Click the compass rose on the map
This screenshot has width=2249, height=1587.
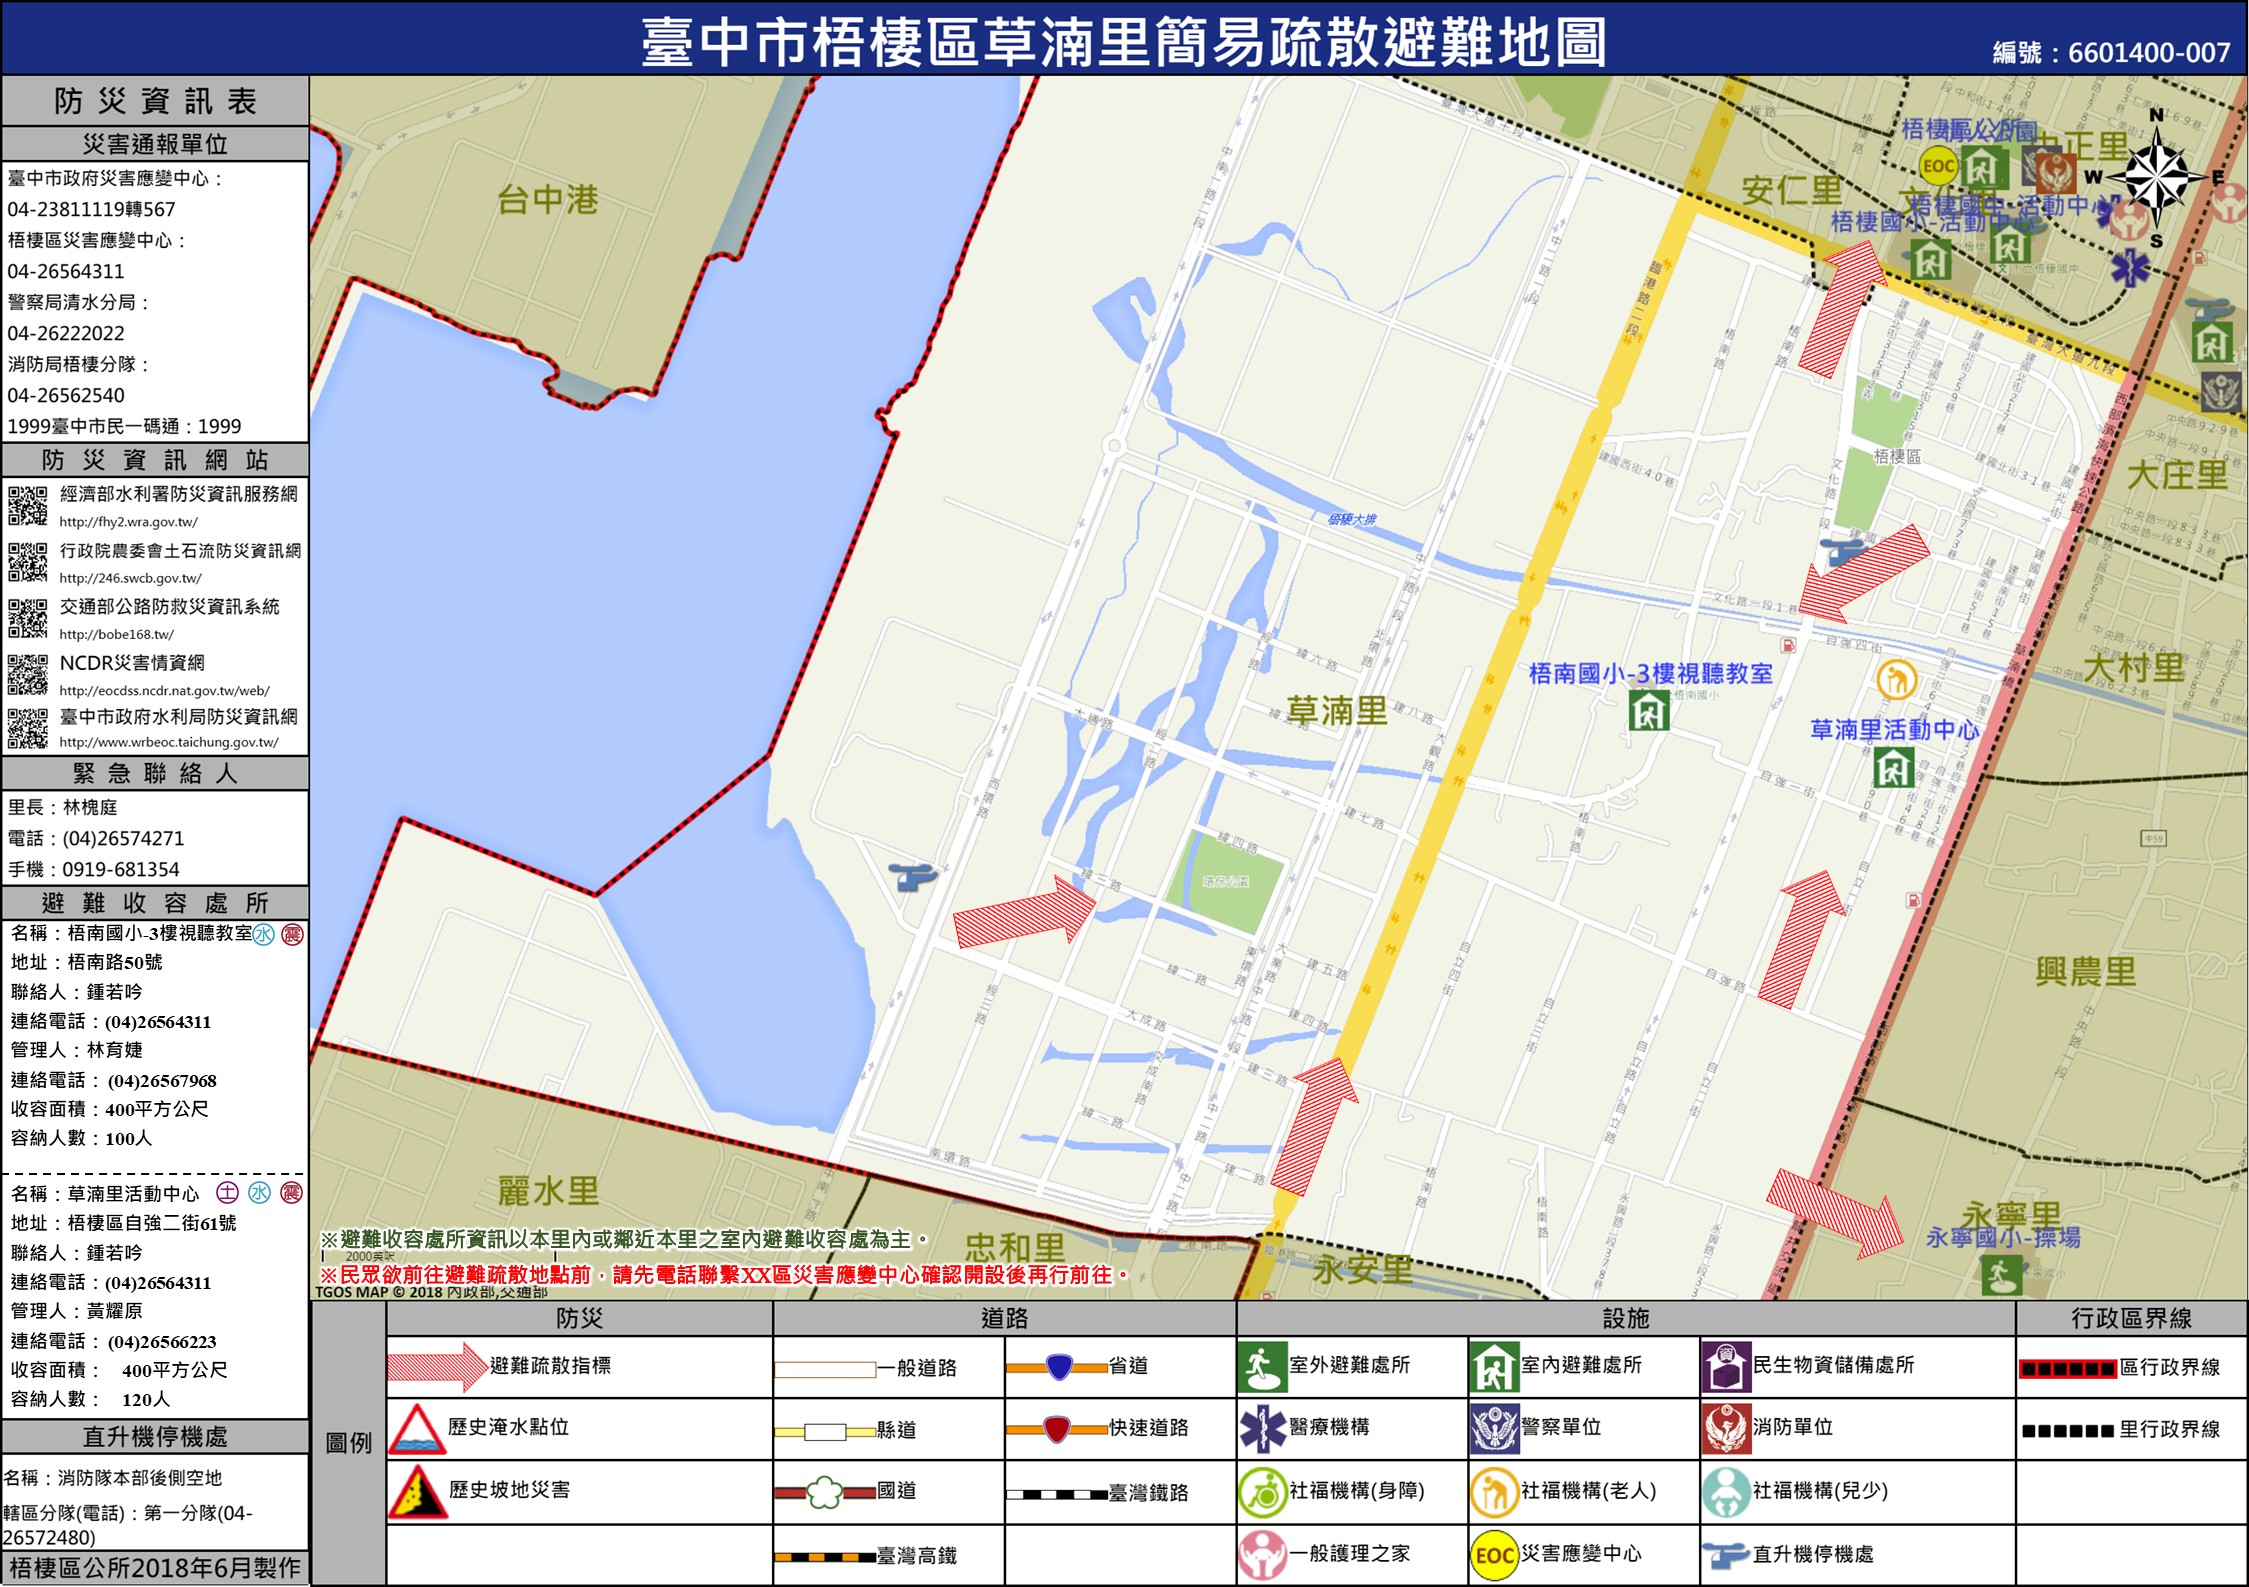pyautogui.click(x=2157, y=179)
